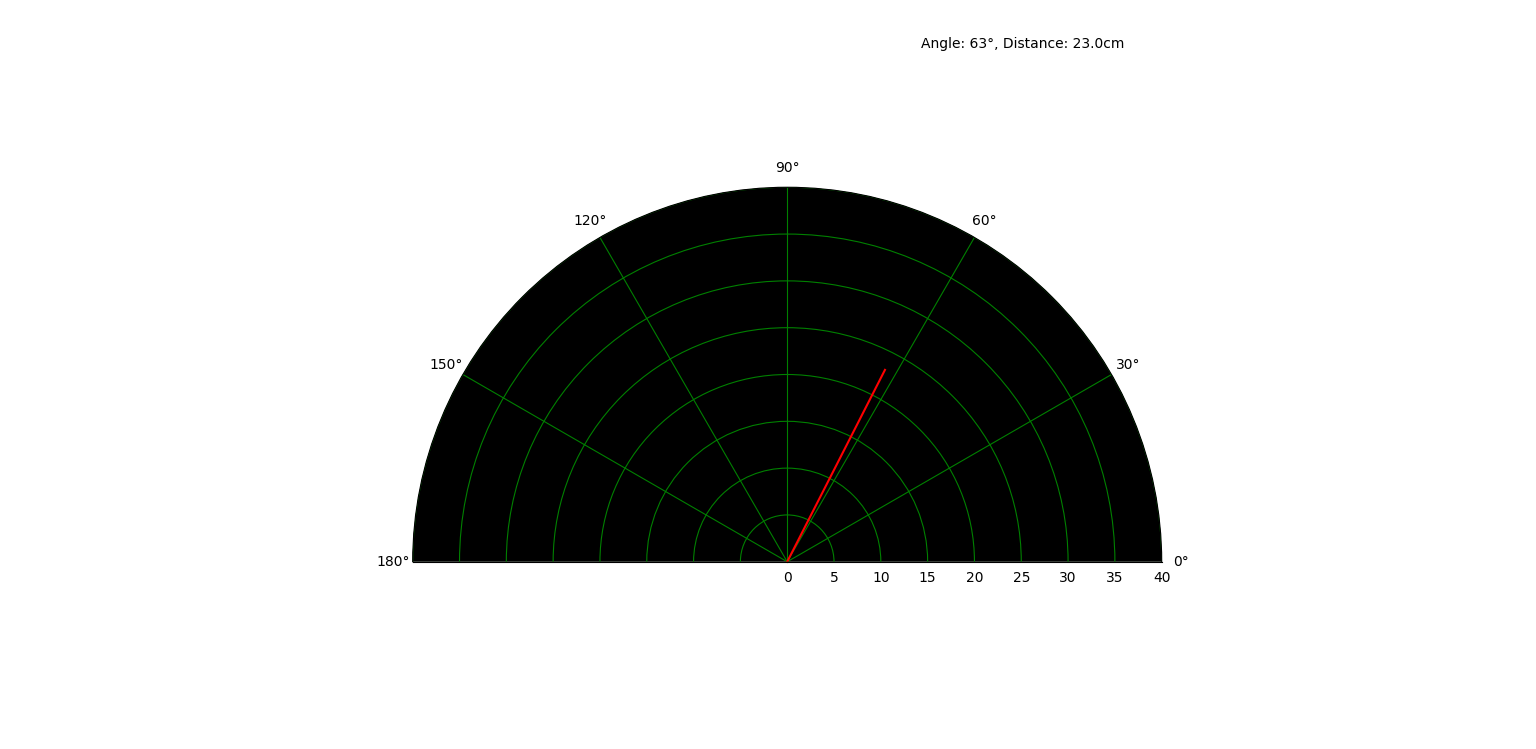Click the 120° angle label
The image size is (1536, 749).
click(590, 221)
